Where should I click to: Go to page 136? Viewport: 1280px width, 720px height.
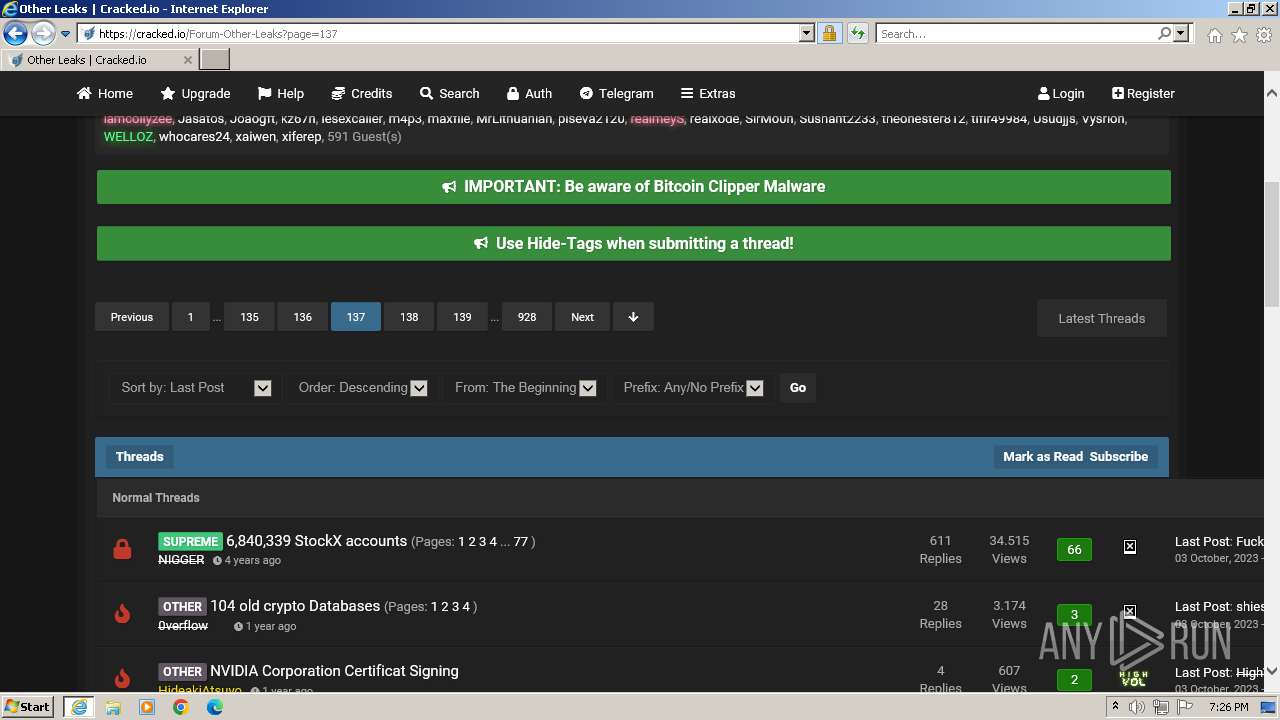(303, 317)
